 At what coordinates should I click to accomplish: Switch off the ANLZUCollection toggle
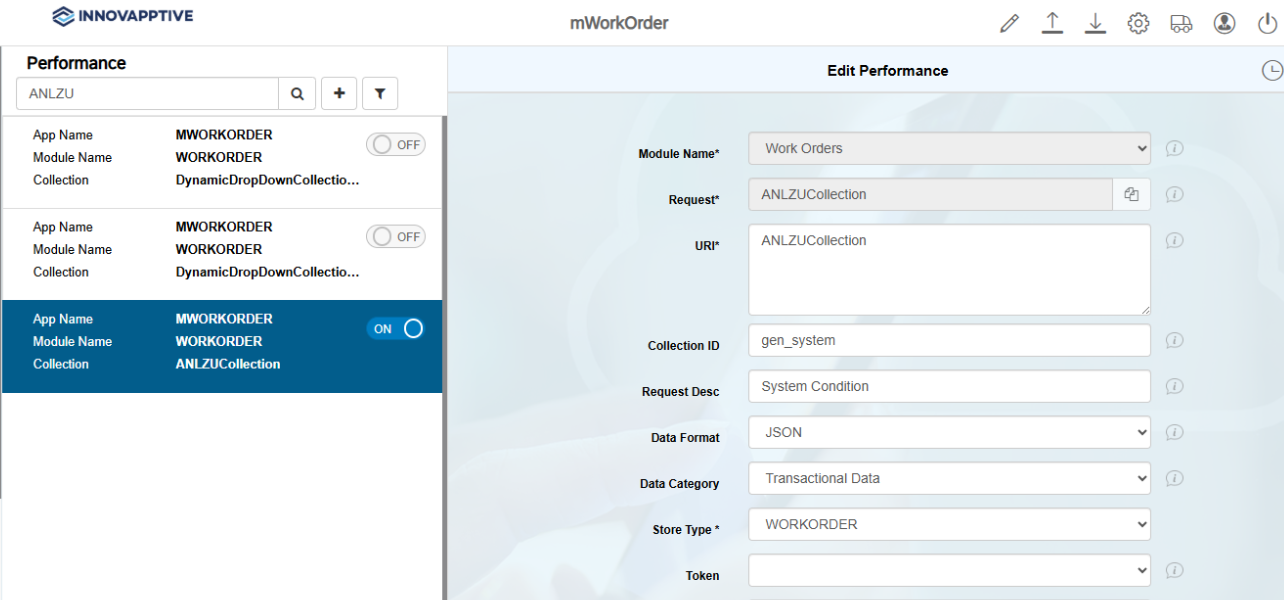(396, 329)
